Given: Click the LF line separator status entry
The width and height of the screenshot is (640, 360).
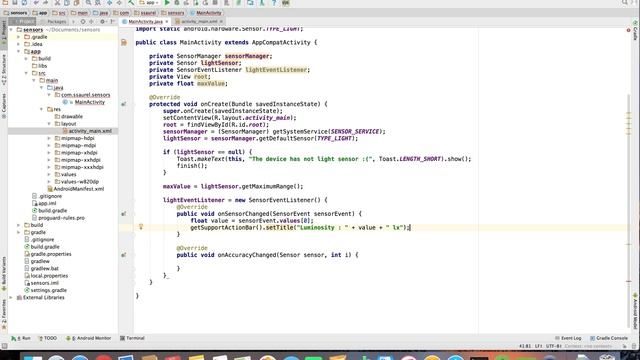Looking at the screenshot, I should (538, 346).
